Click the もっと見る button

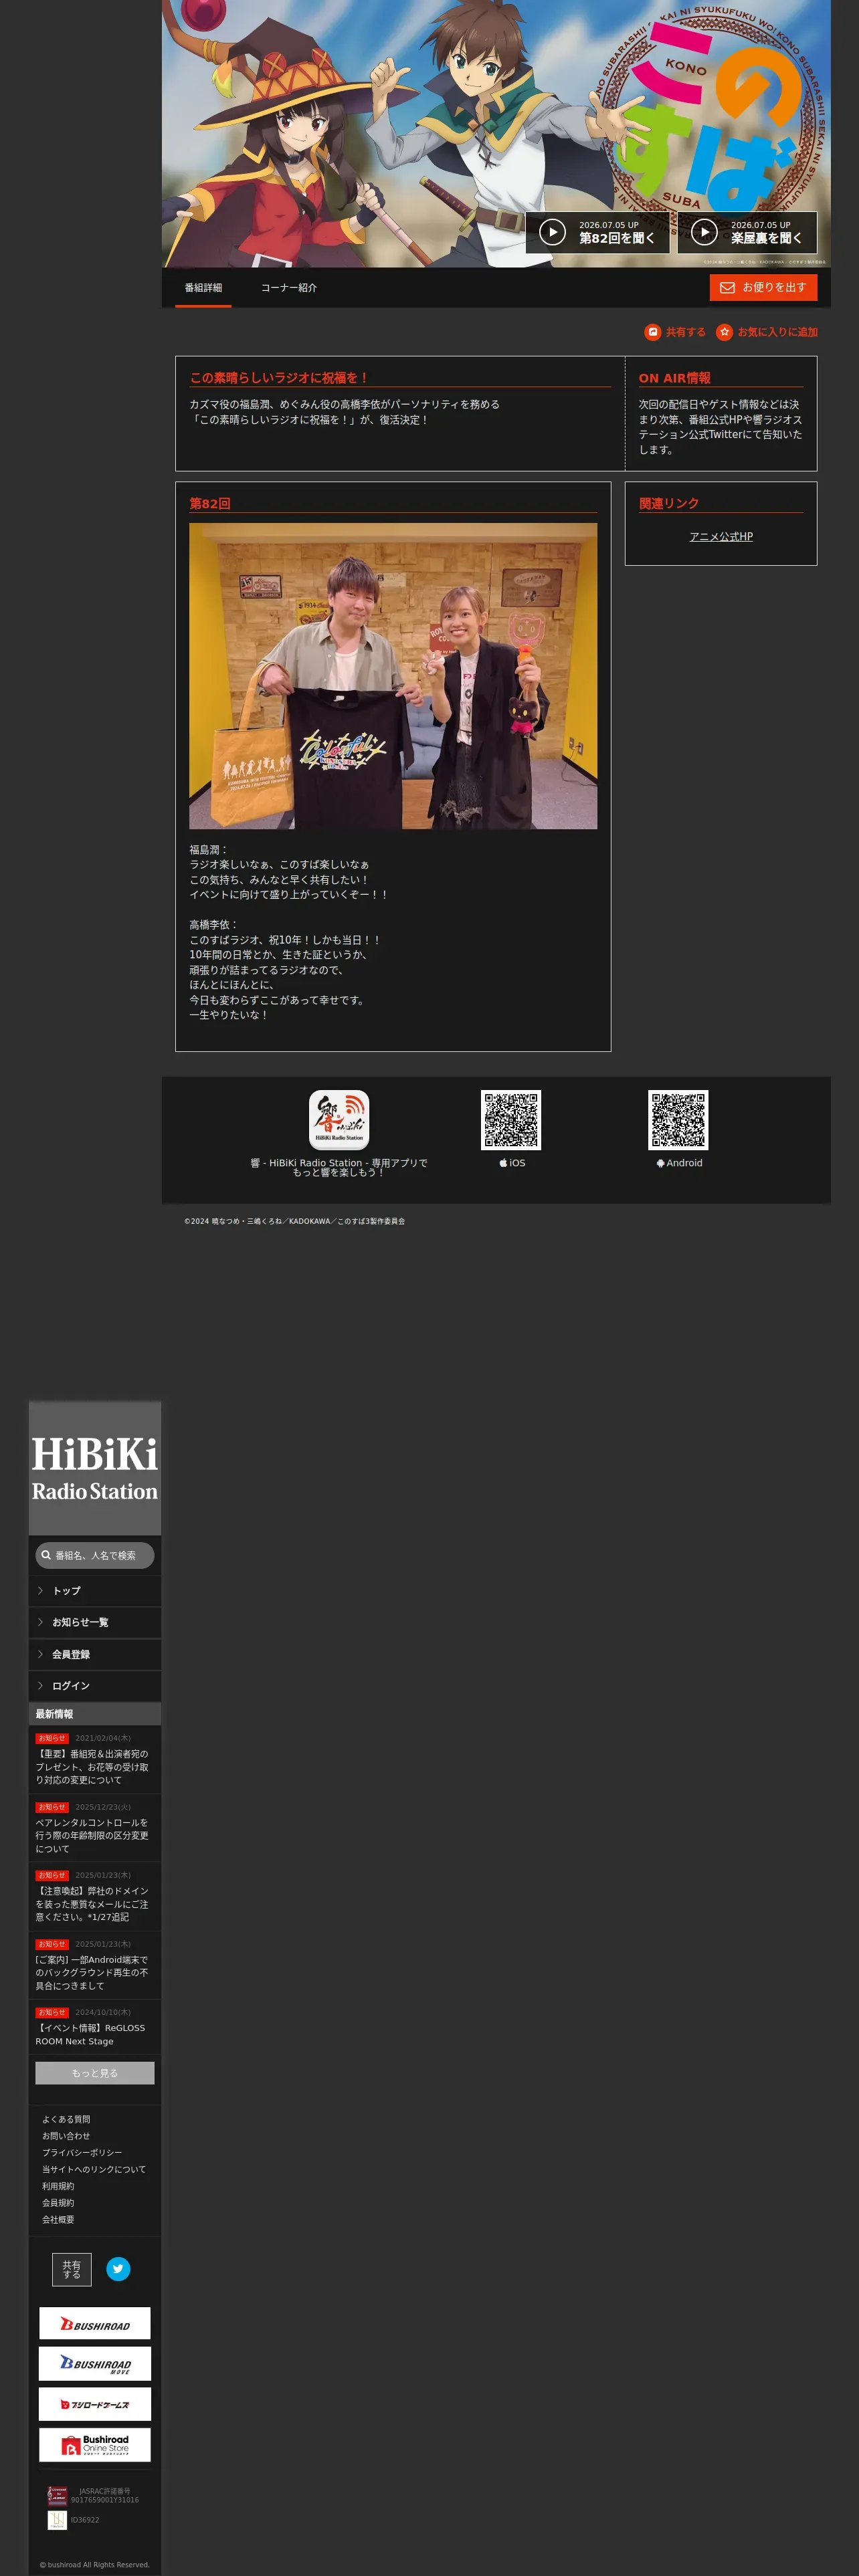(95, 2073)
